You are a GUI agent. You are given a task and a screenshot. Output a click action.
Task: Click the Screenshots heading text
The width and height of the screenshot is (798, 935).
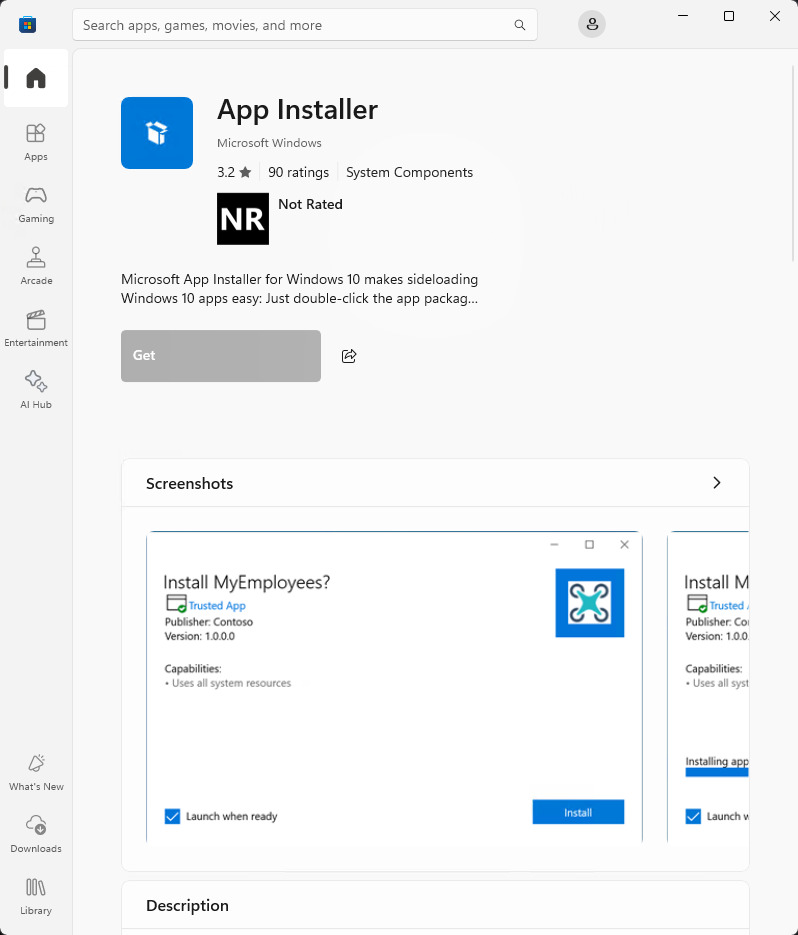pyautogui.click(x=190, y=484)
